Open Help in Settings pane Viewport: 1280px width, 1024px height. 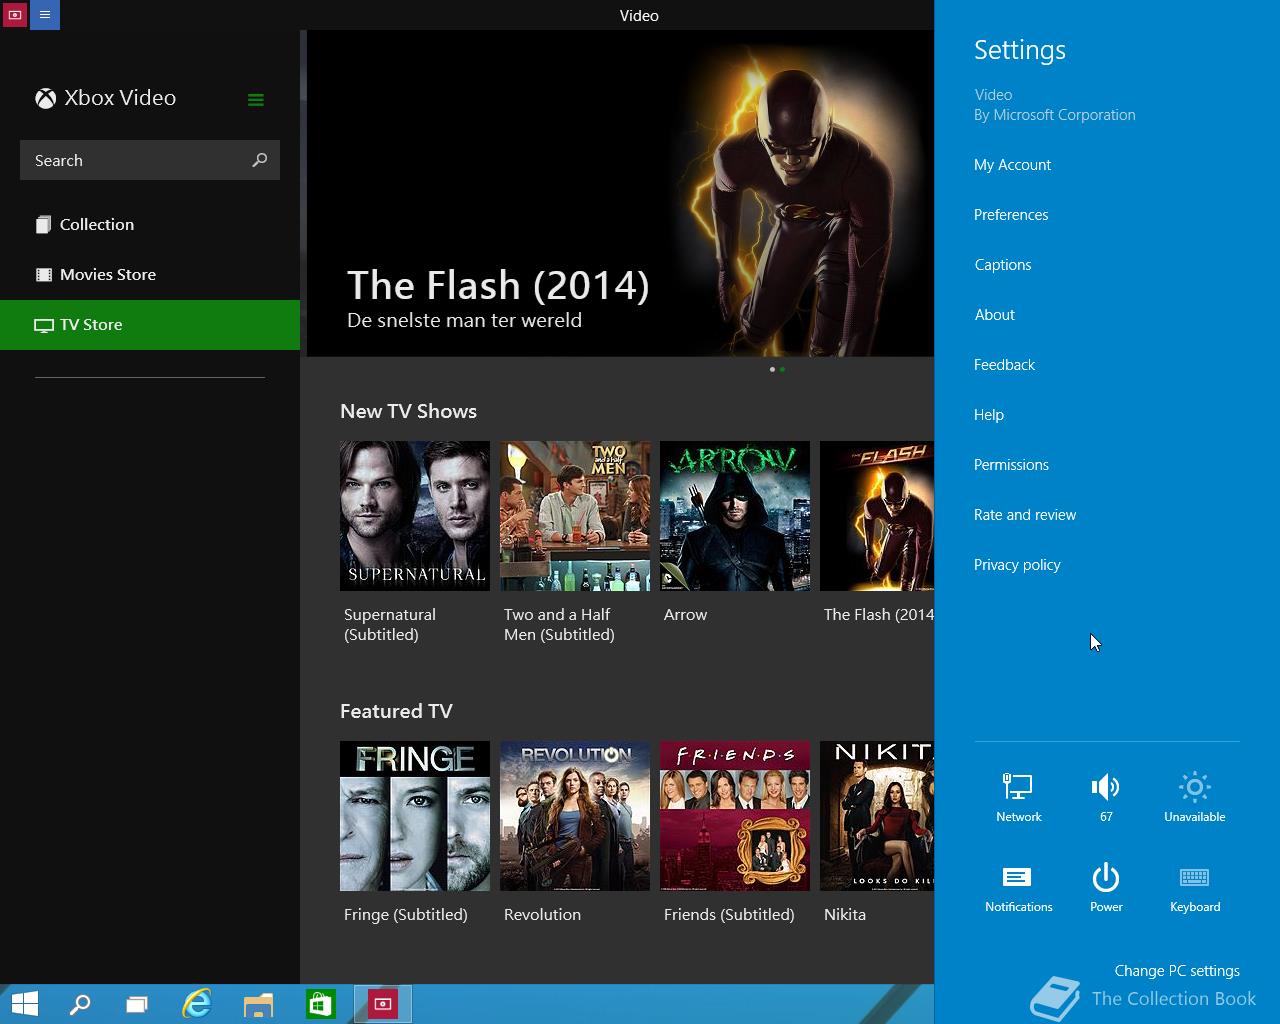[989, 415]
